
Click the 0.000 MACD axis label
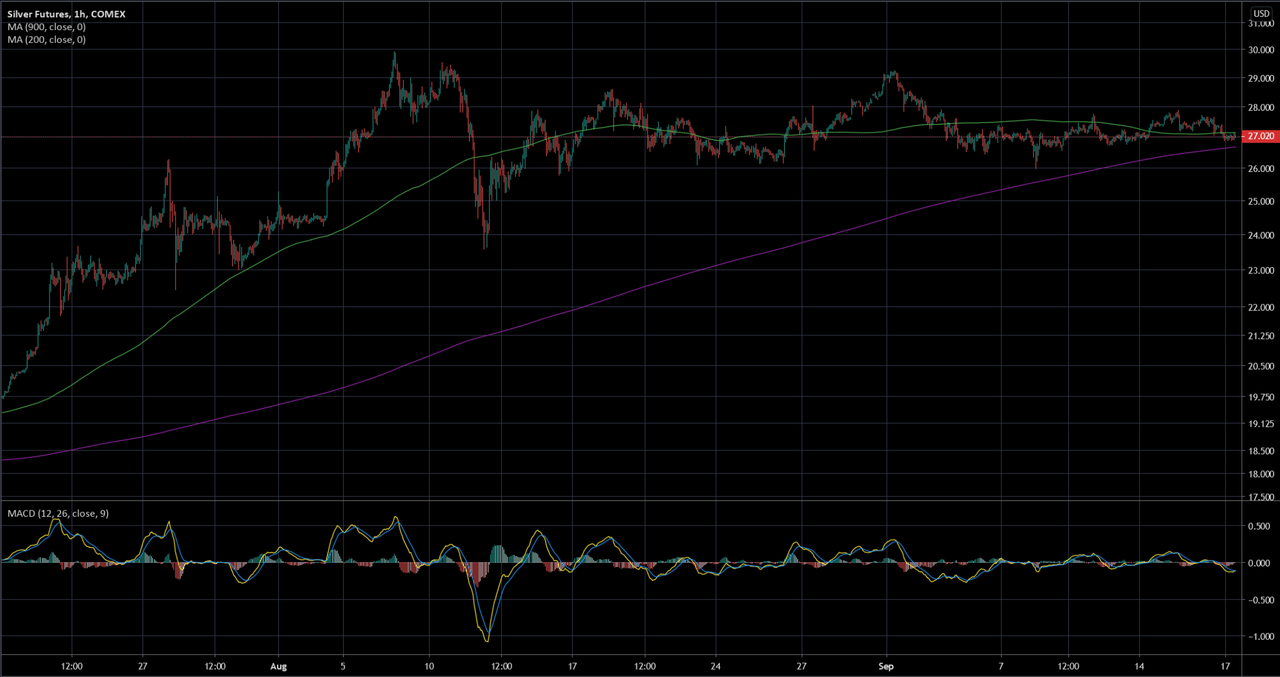point(1259,563)
